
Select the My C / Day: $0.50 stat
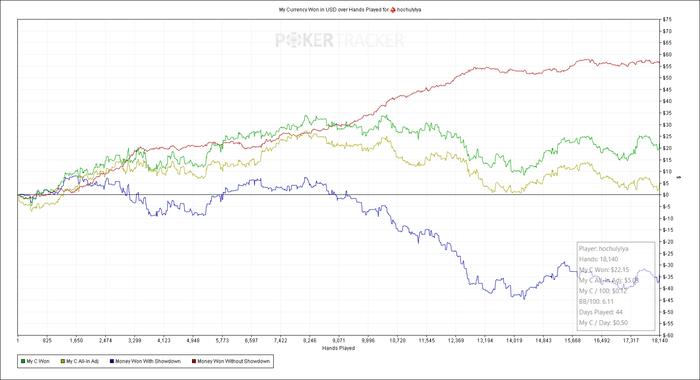[604, 322]
